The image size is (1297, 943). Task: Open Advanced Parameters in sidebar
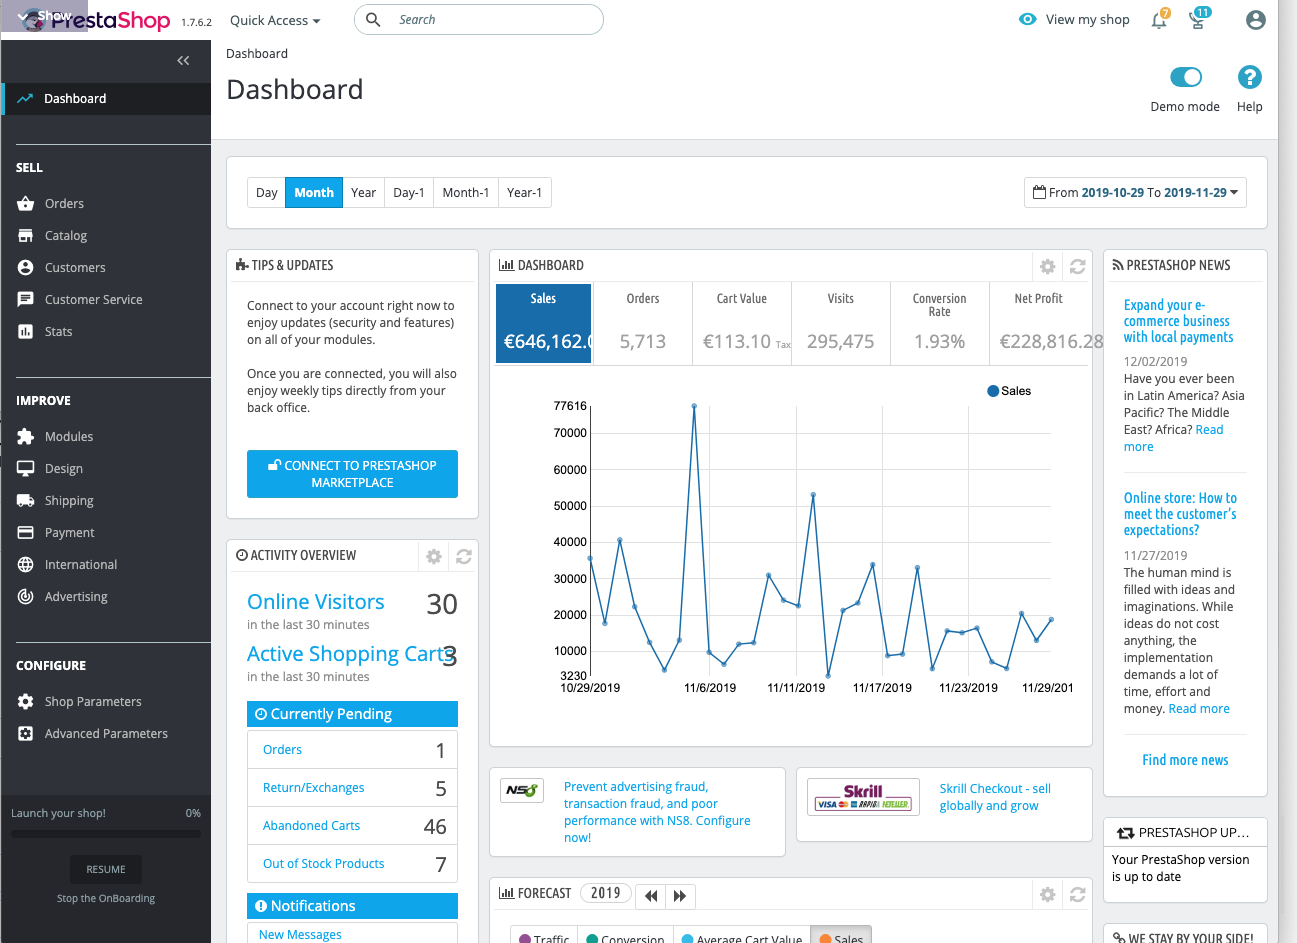[x=106, y=734]
